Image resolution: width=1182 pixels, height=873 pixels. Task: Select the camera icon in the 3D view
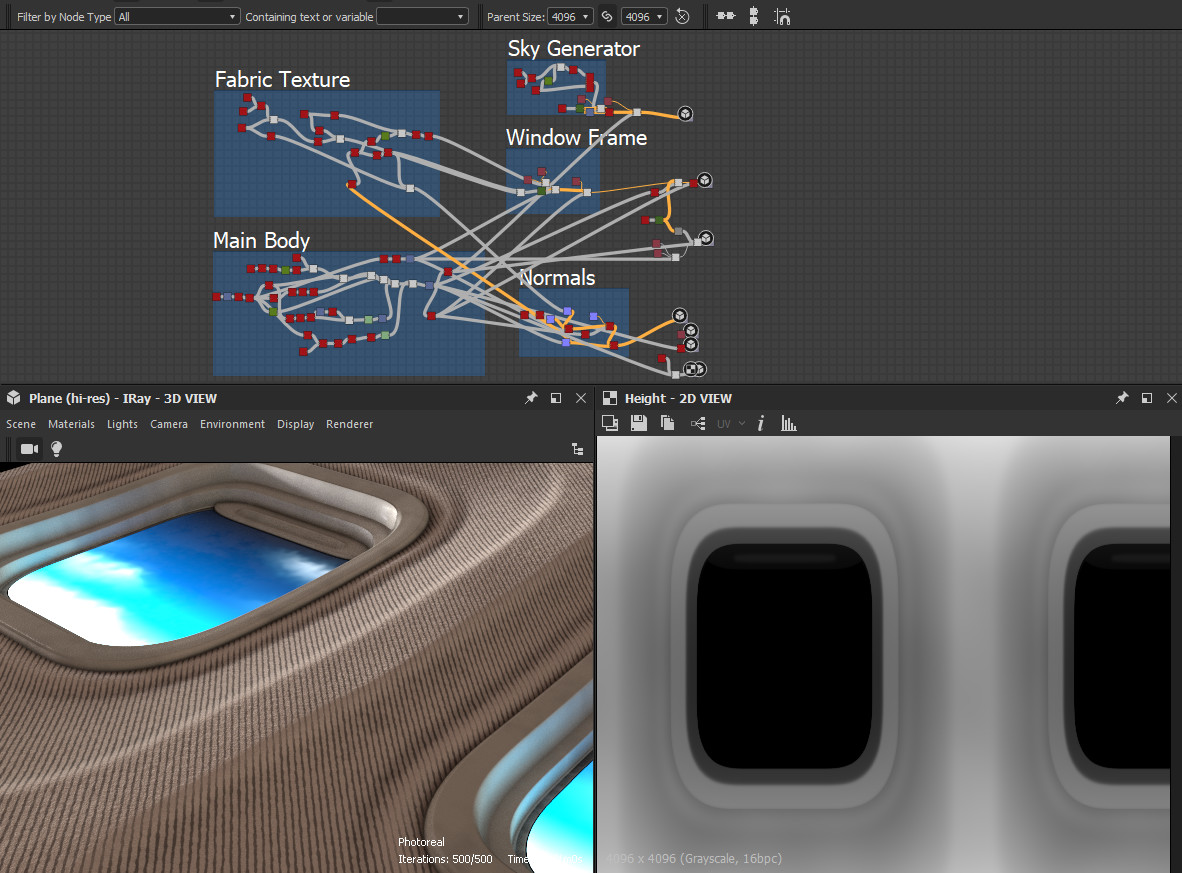coord(29,449)
